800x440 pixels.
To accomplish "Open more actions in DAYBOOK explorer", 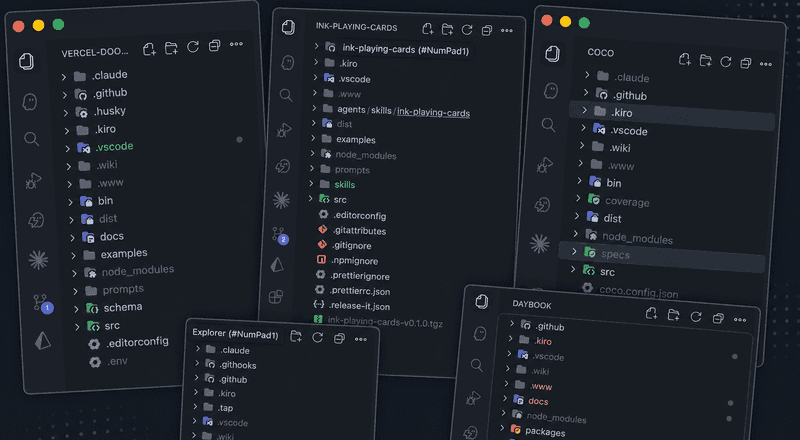I will tap(740, 320).
